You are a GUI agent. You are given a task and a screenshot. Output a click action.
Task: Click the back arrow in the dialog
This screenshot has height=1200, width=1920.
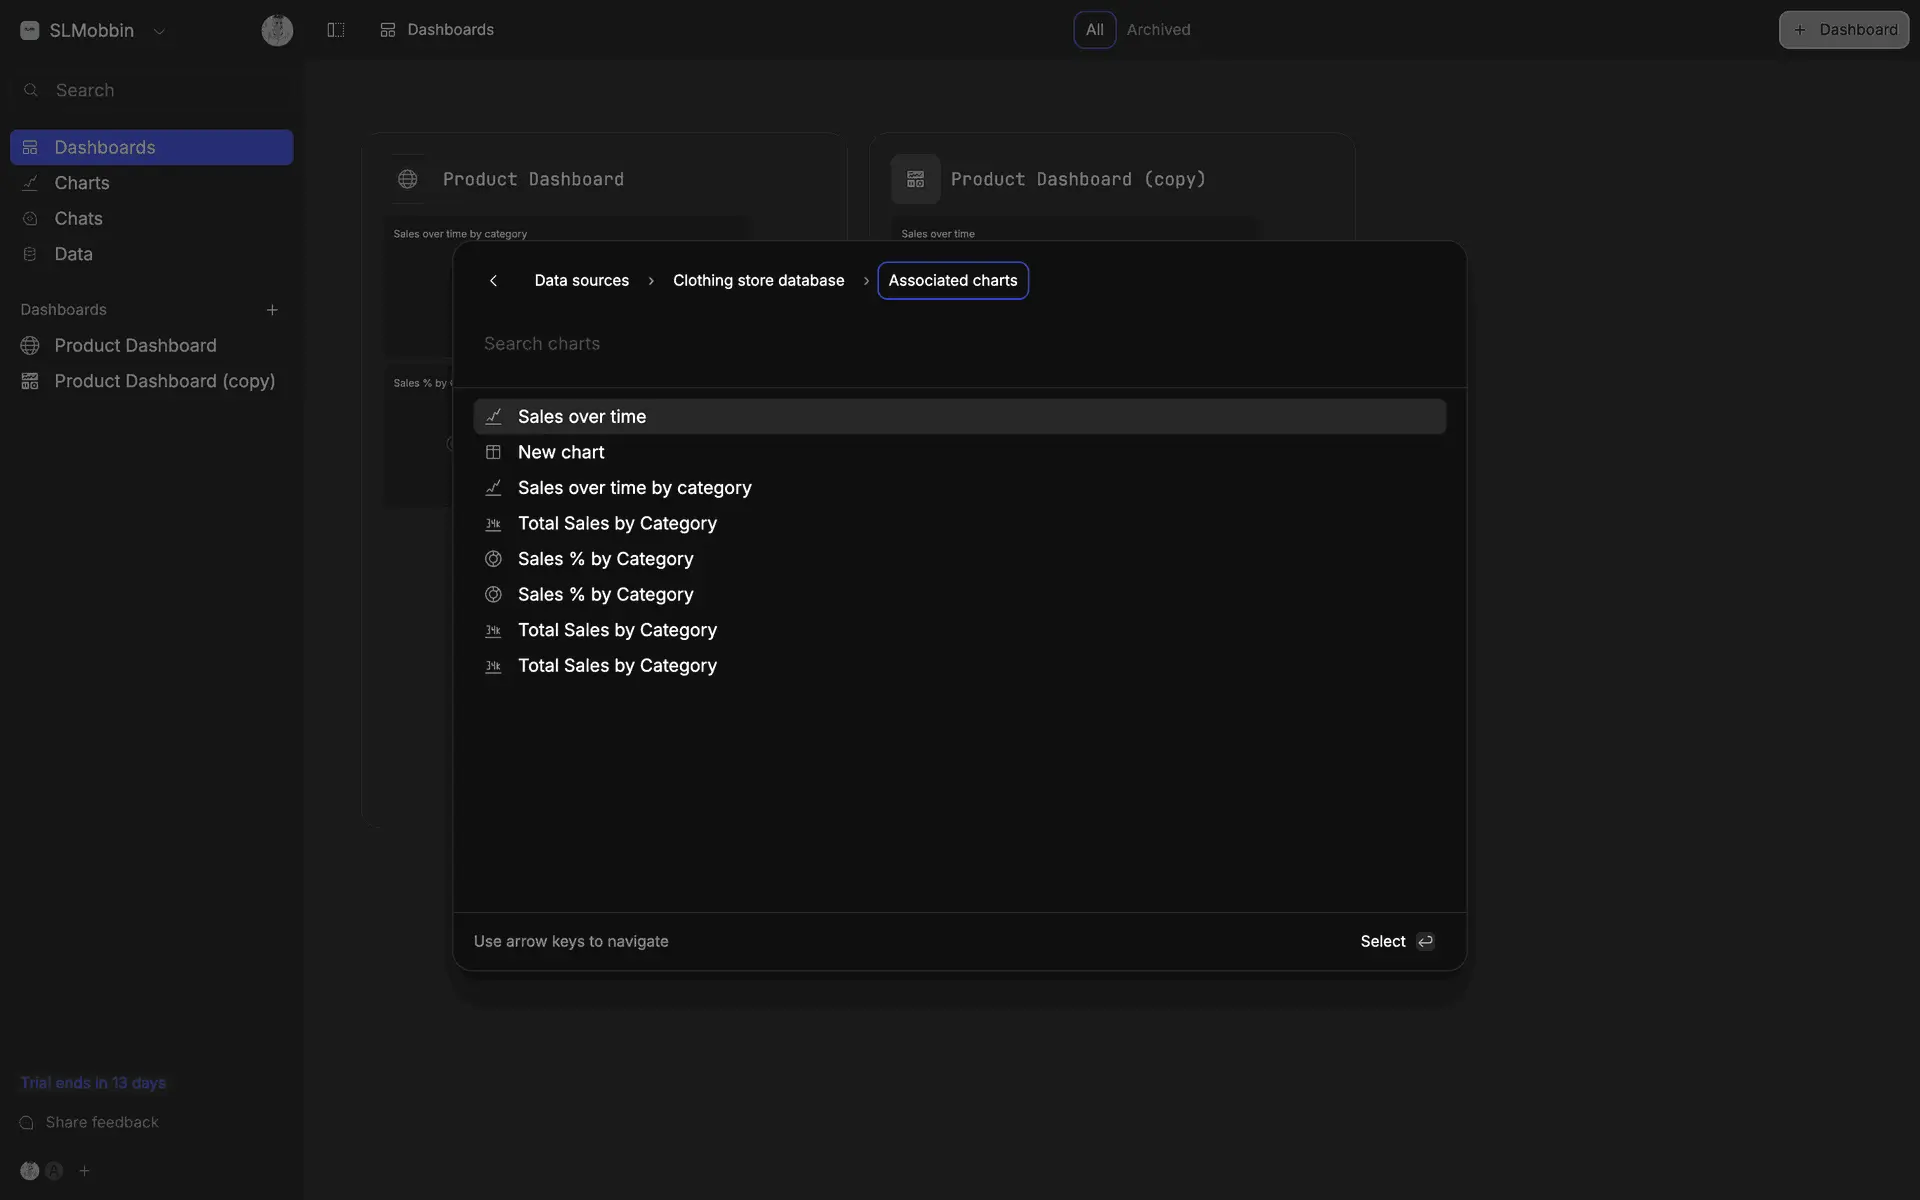click(x=493, y=281)
